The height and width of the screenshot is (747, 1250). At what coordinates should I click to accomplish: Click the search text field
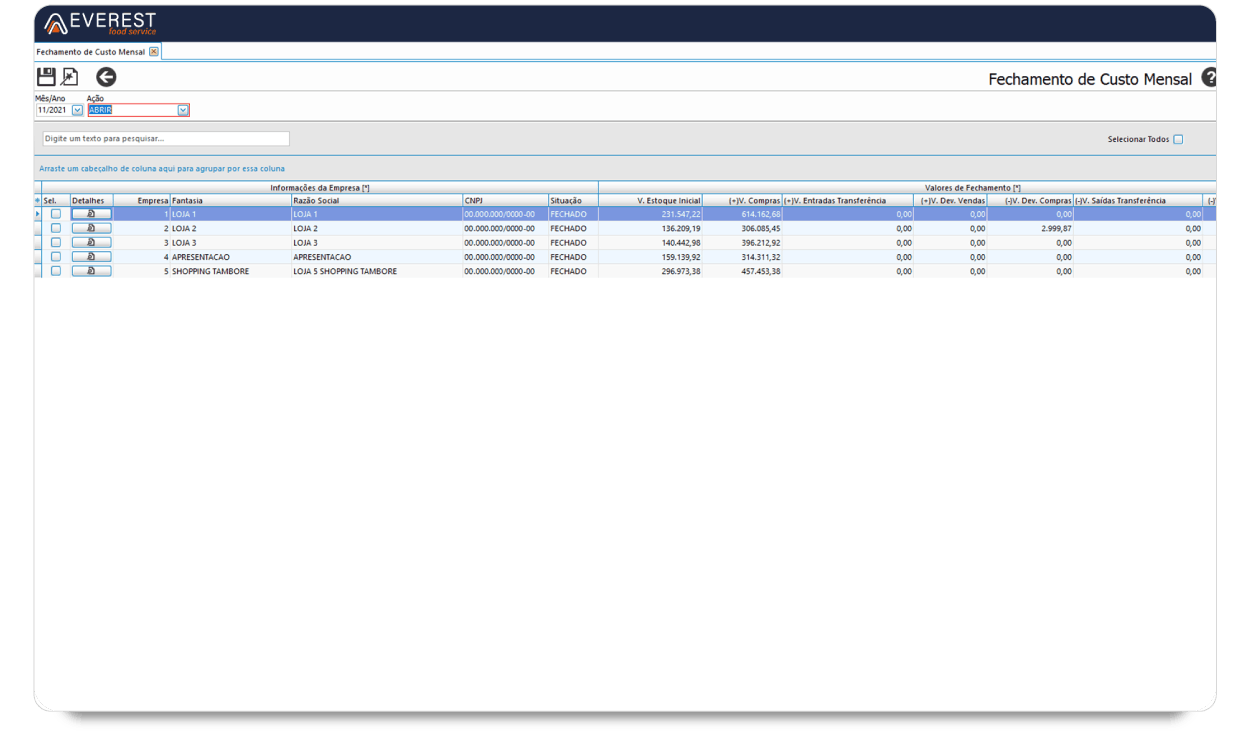165,139
